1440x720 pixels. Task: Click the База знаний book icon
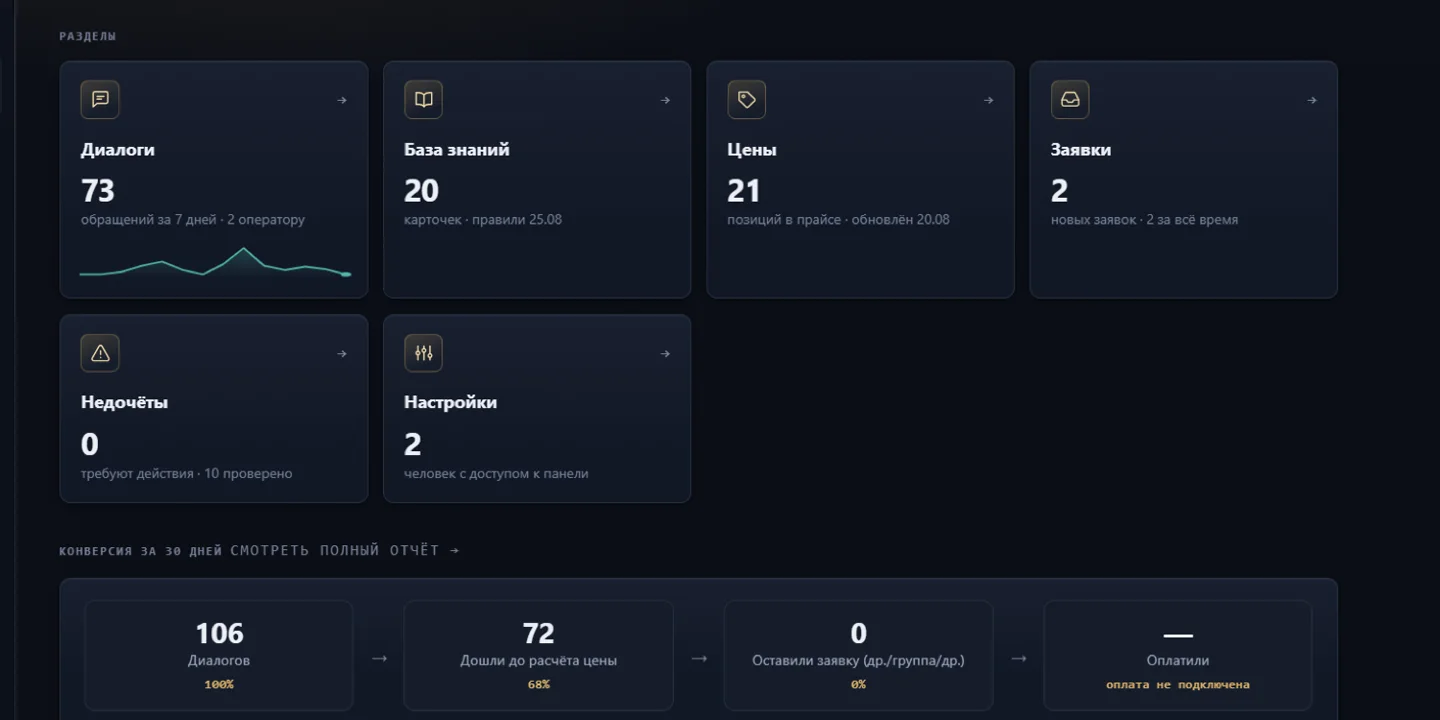[x=423, y=100]
